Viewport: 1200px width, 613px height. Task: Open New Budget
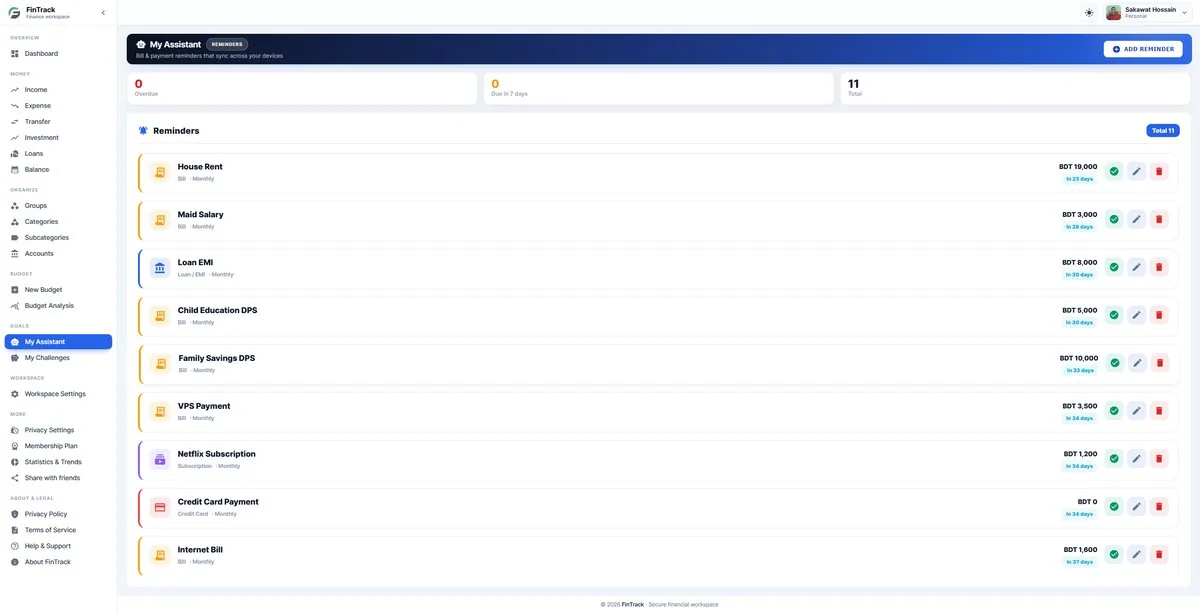pos(58,290)
